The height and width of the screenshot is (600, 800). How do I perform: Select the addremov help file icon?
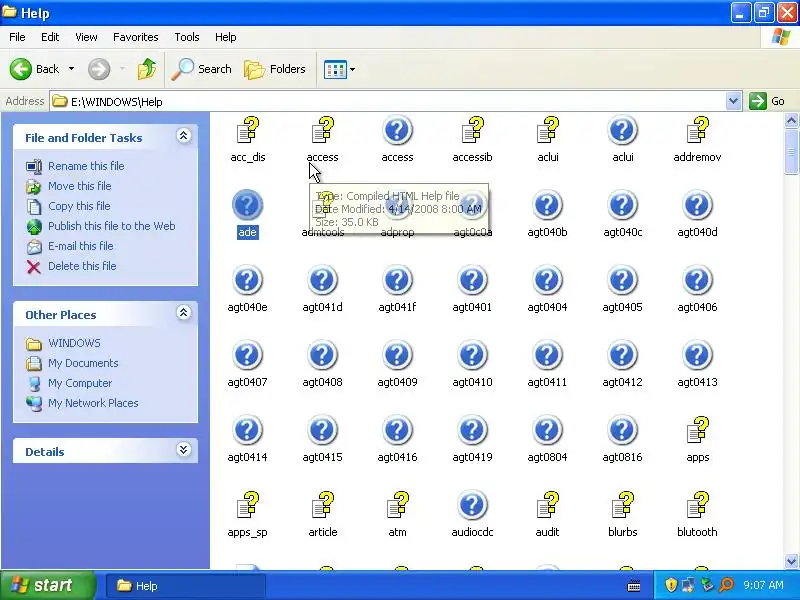pyautogui.click(x=697, y=130)
